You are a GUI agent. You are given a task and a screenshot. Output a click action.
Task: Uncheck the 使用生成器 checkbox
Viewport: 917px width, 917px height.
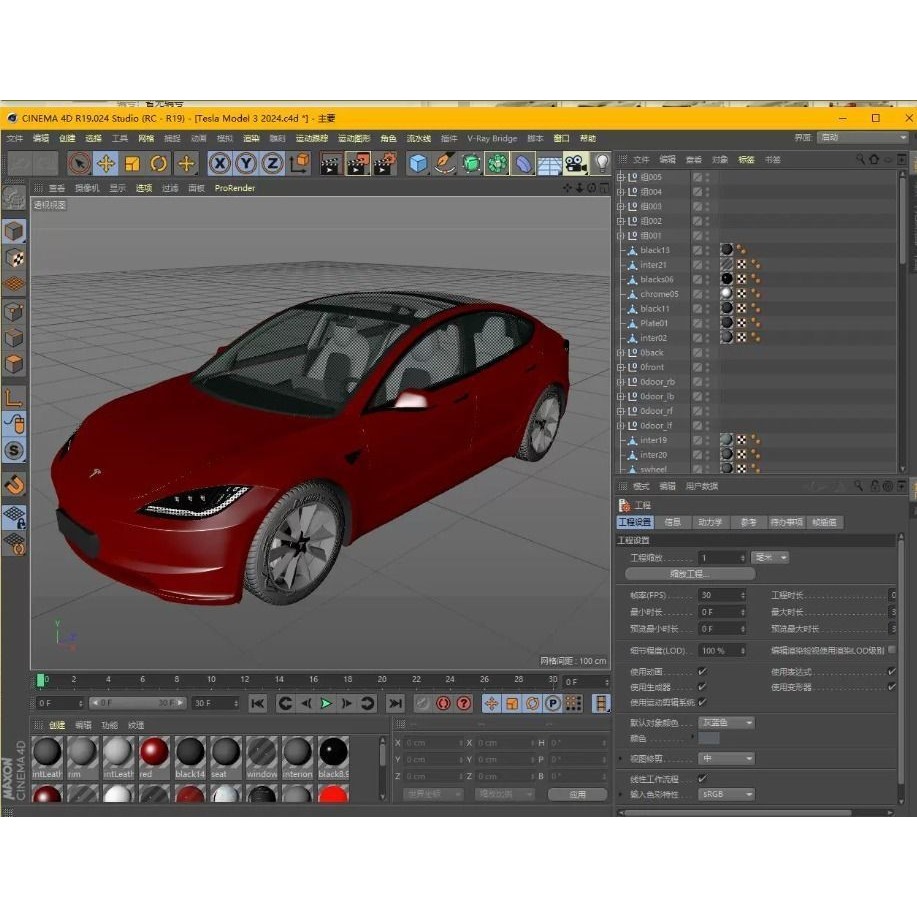tap(702, 687)
